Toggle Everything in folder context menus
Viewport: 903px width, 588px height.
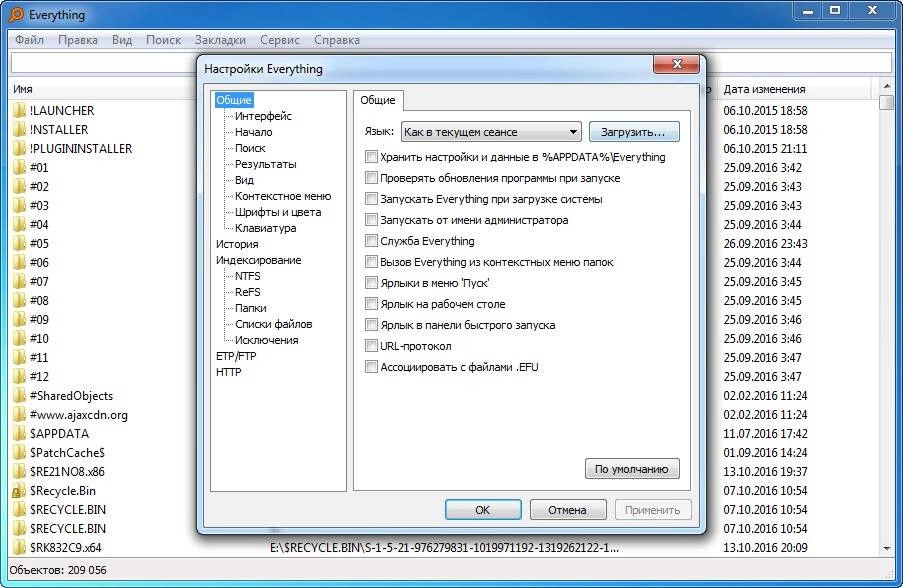point(371,262)
